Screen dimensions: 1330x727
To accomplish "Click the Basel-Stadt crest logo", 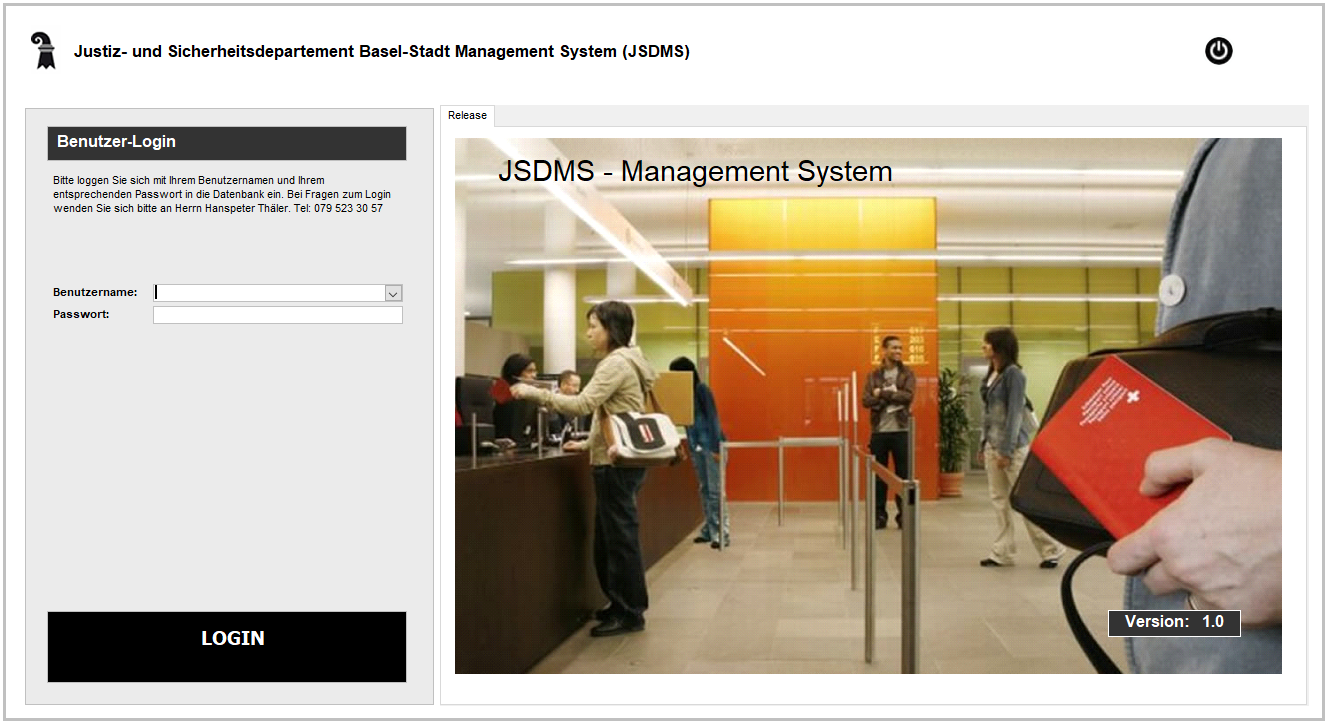I will [43, 51].
